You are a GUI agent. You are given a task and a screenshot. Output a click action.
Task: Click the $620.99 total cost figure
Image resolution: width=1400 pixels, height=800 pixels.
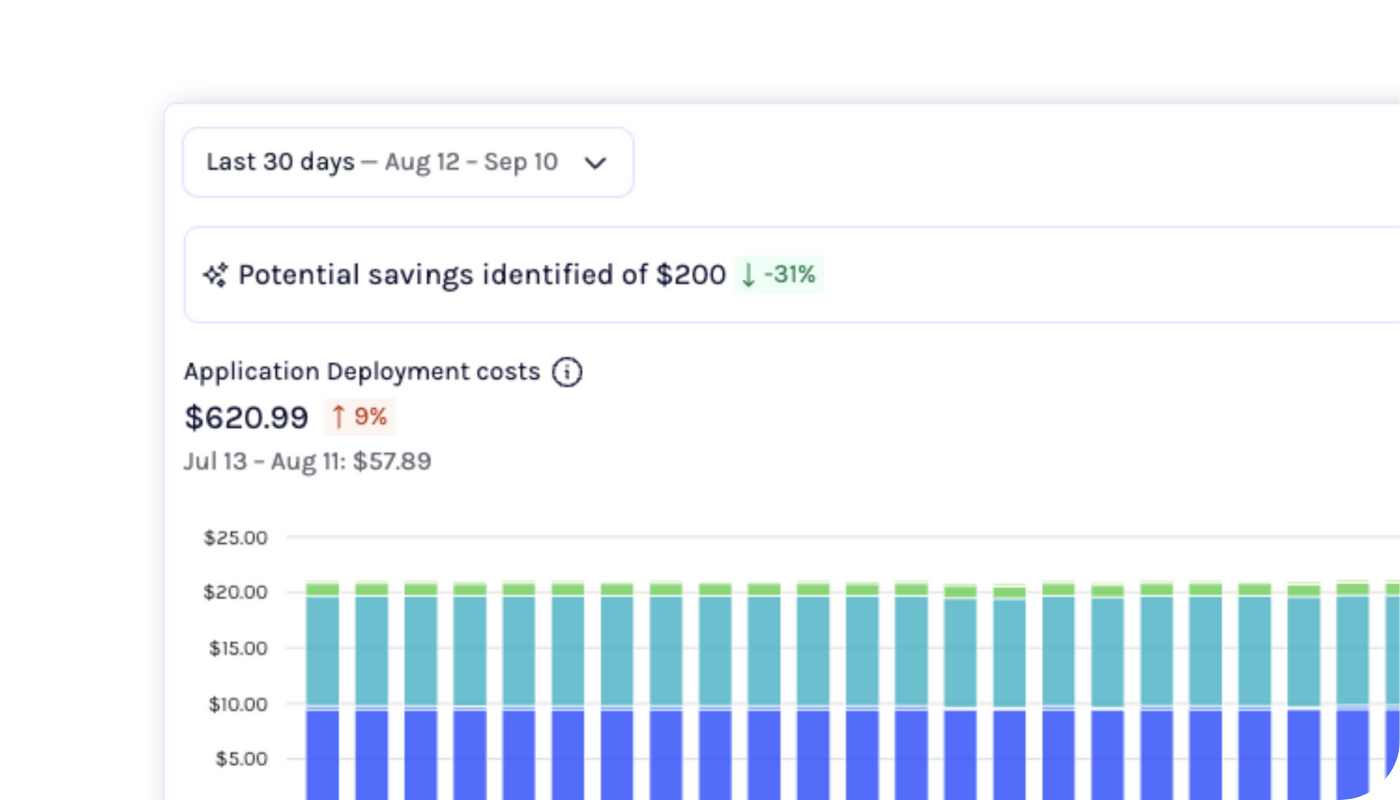pyautogui.click(x=246, y=417)
